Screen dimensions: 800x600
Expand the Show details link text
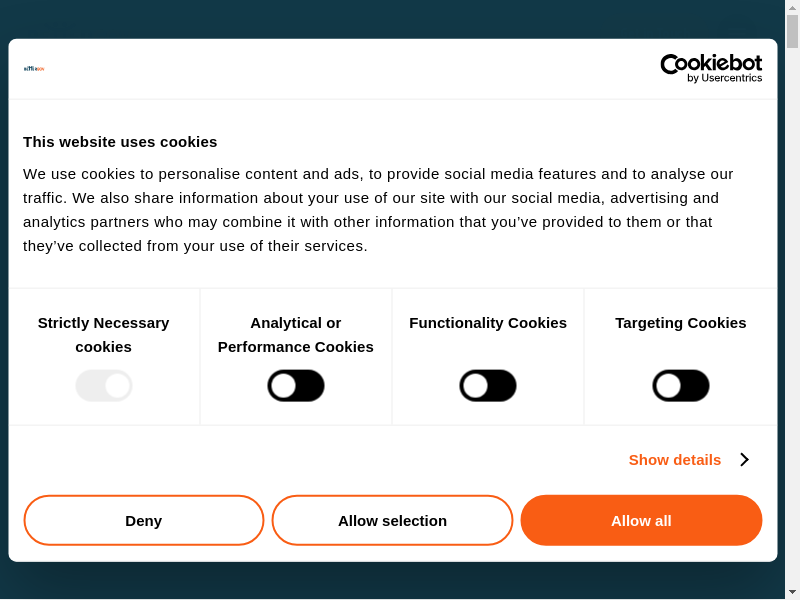(x=674, y=460)
